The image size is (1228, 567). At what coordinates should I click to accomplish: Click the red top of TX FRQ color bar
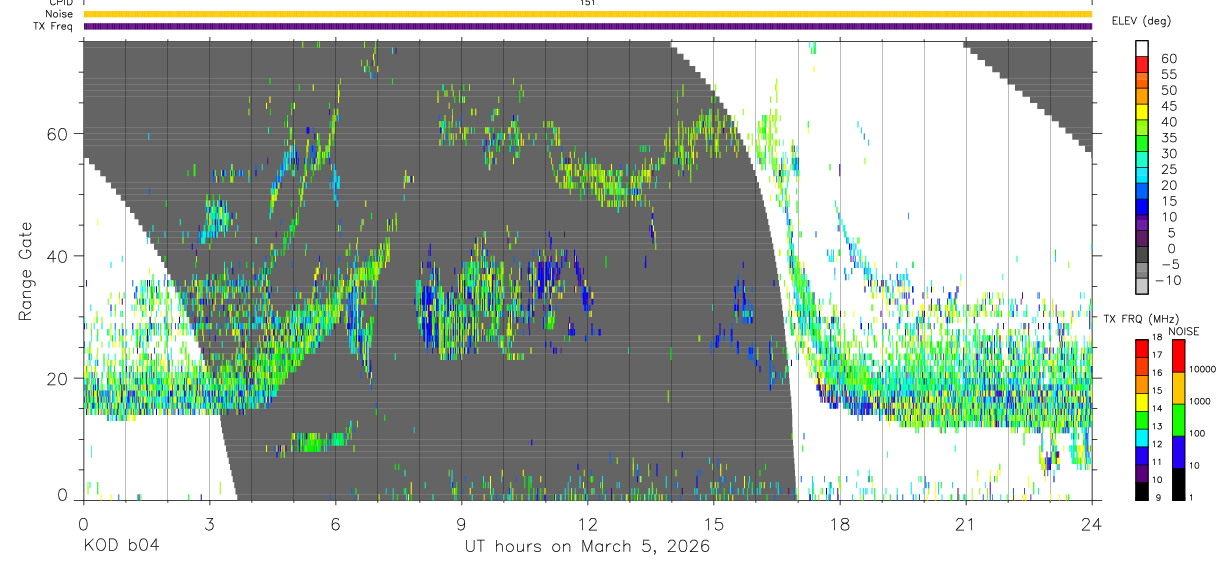point(1142,348)
